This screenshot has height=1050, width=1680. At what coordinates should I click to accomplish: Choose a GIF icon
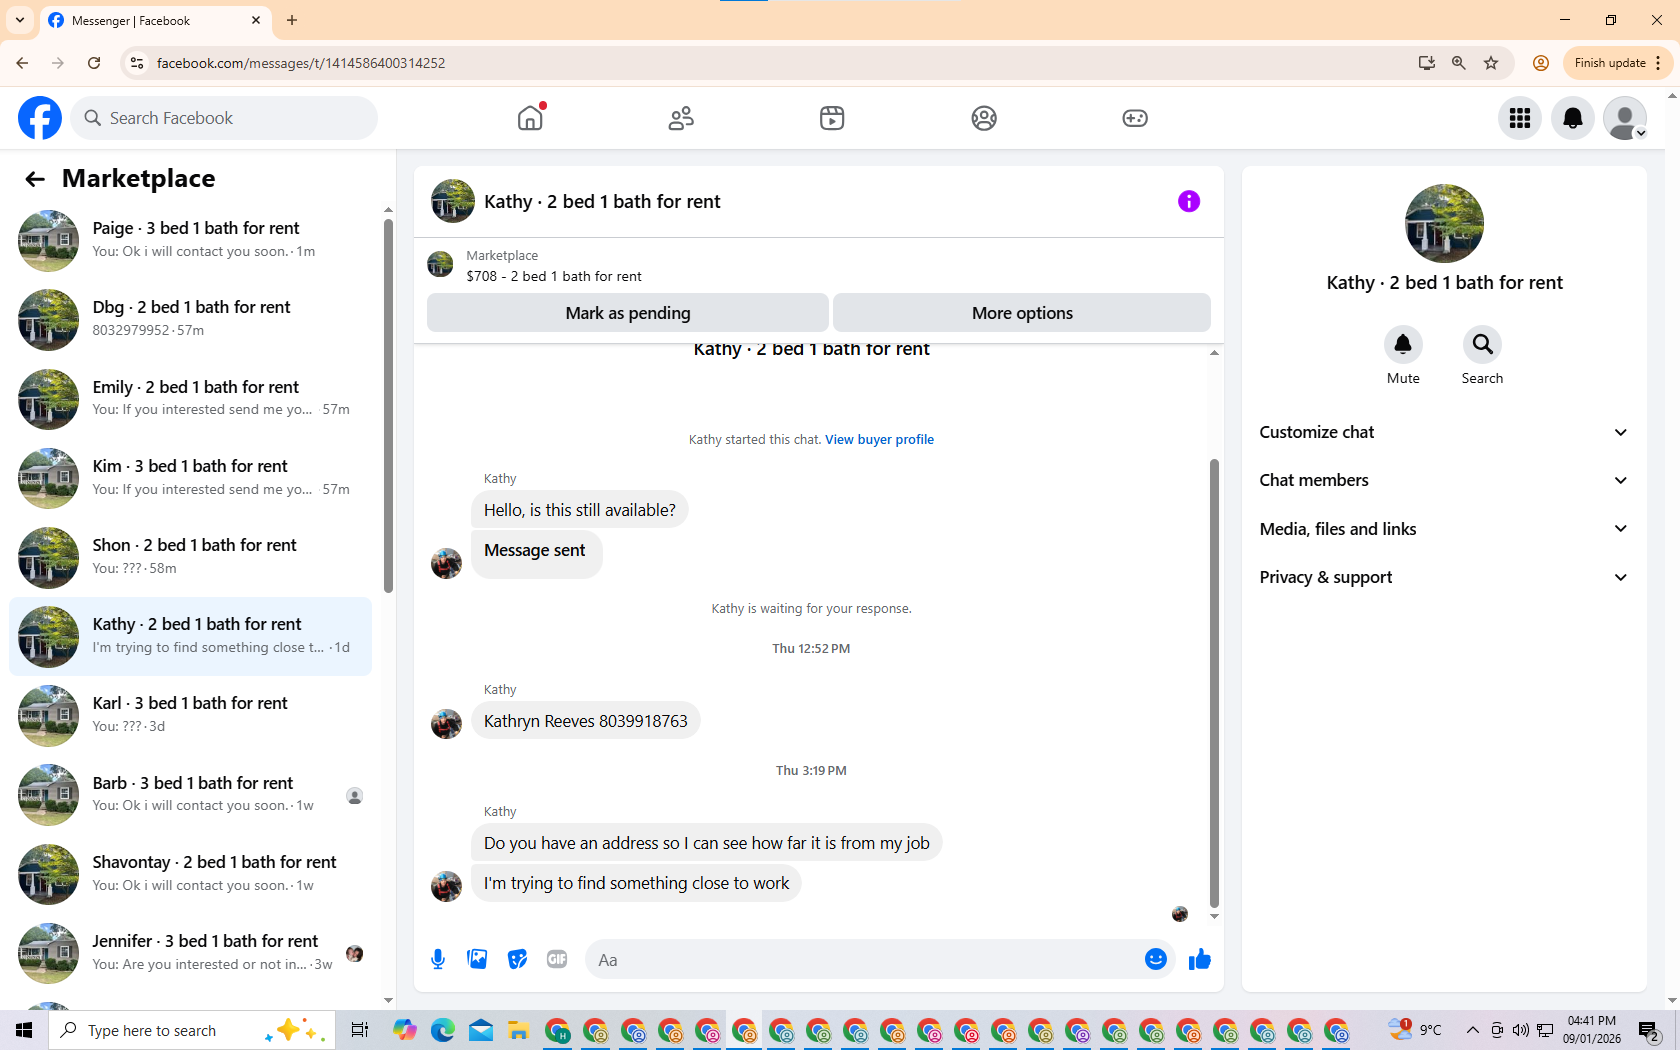tap(557, 960)
